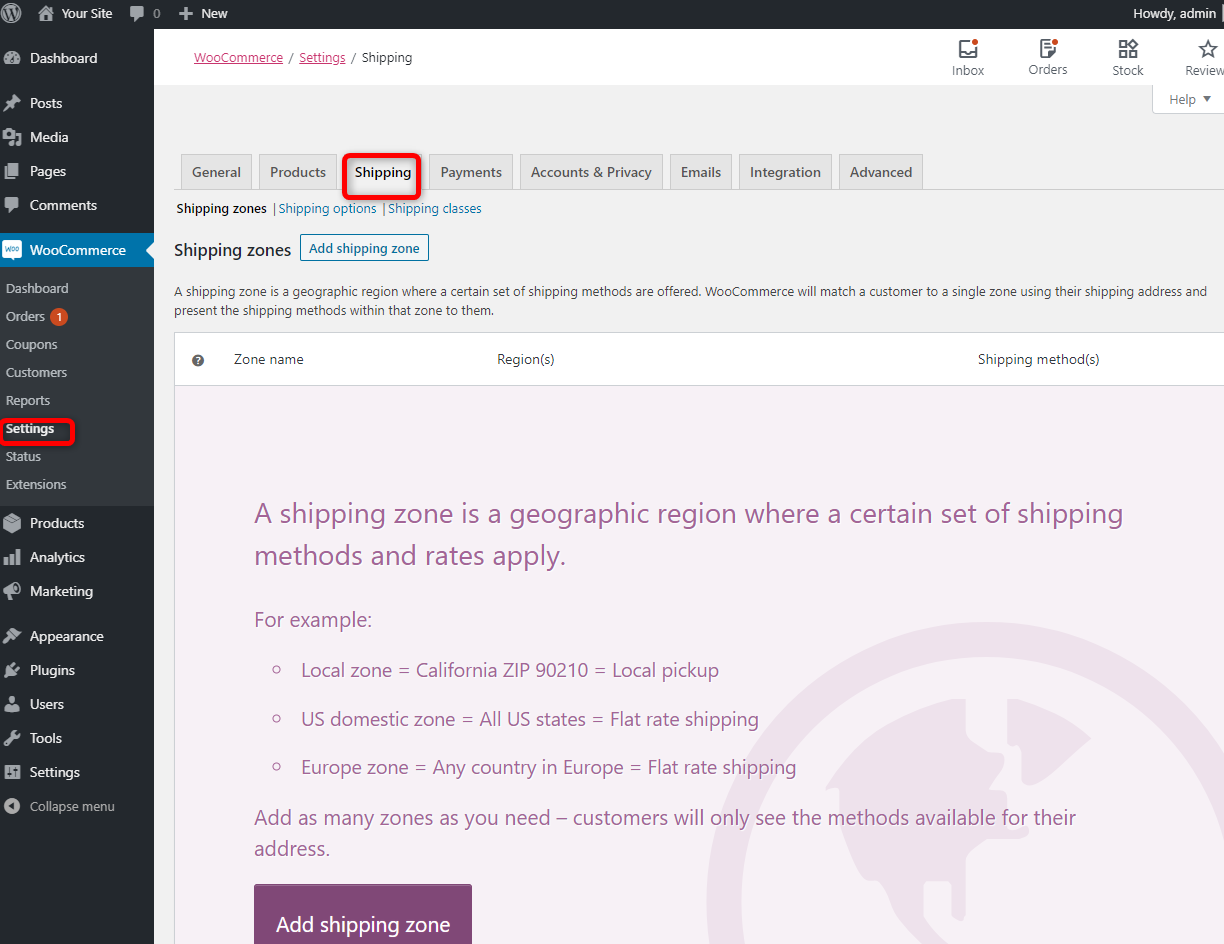Collapse the admin sidebar menu

click(x=72, y=806)
